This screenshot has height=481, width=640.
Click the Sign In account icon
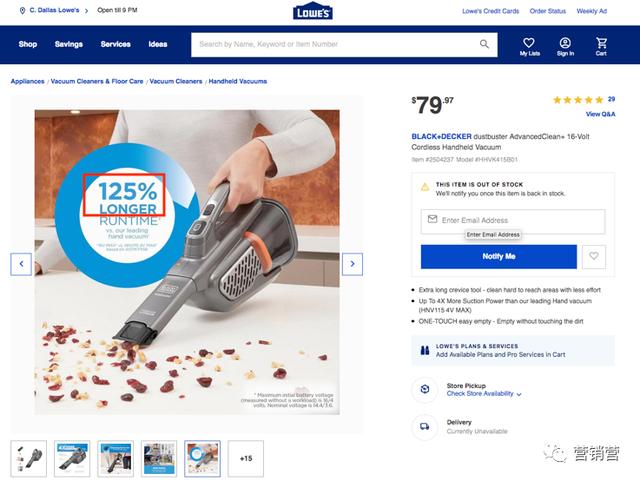[565, 43]
